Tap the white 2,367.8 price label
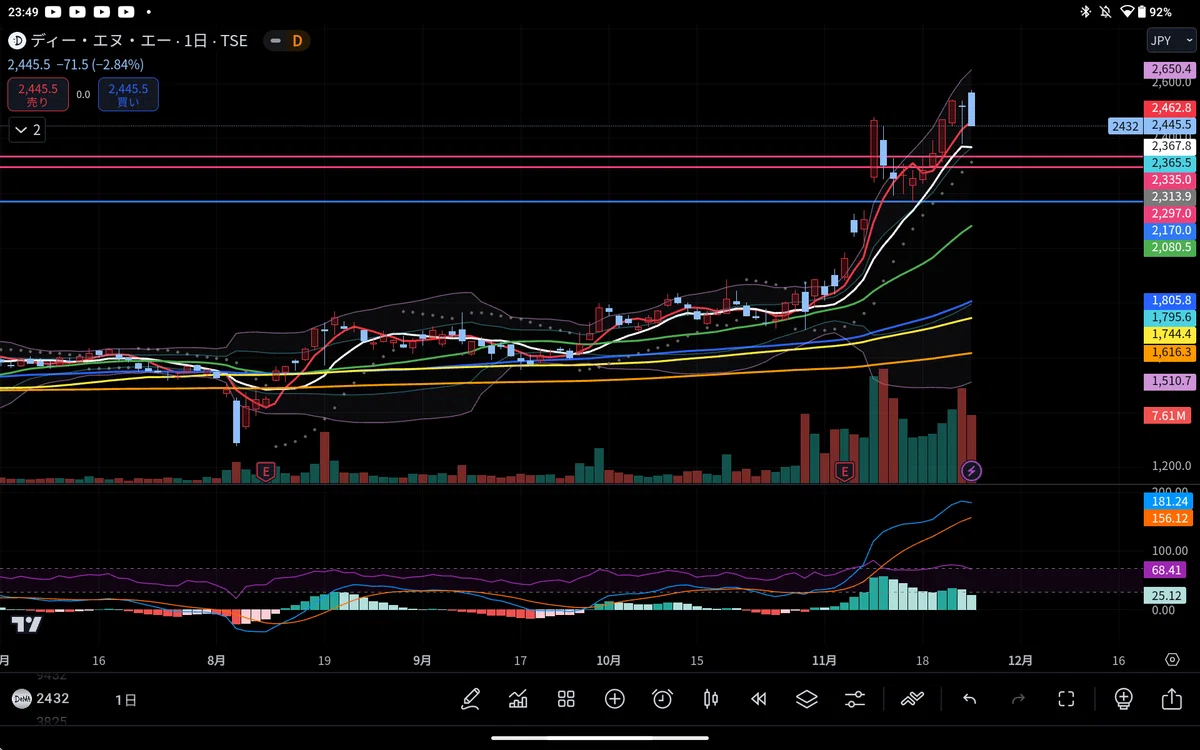The width and height of the screenshot is (1200, 750). tap(1170, 146)
